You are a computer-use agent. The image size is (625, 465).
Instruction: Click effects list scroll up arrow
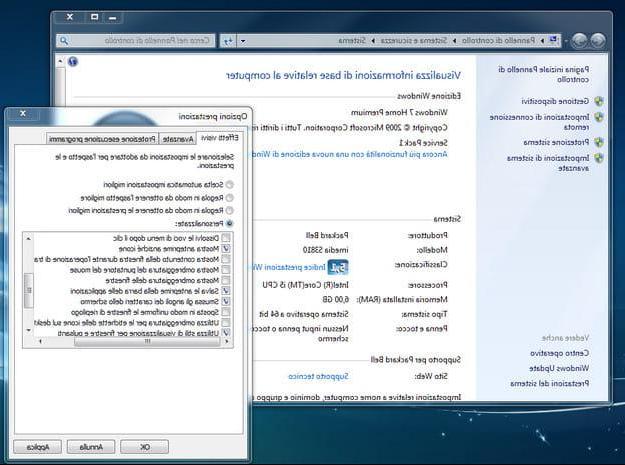(x=28, y=239)
